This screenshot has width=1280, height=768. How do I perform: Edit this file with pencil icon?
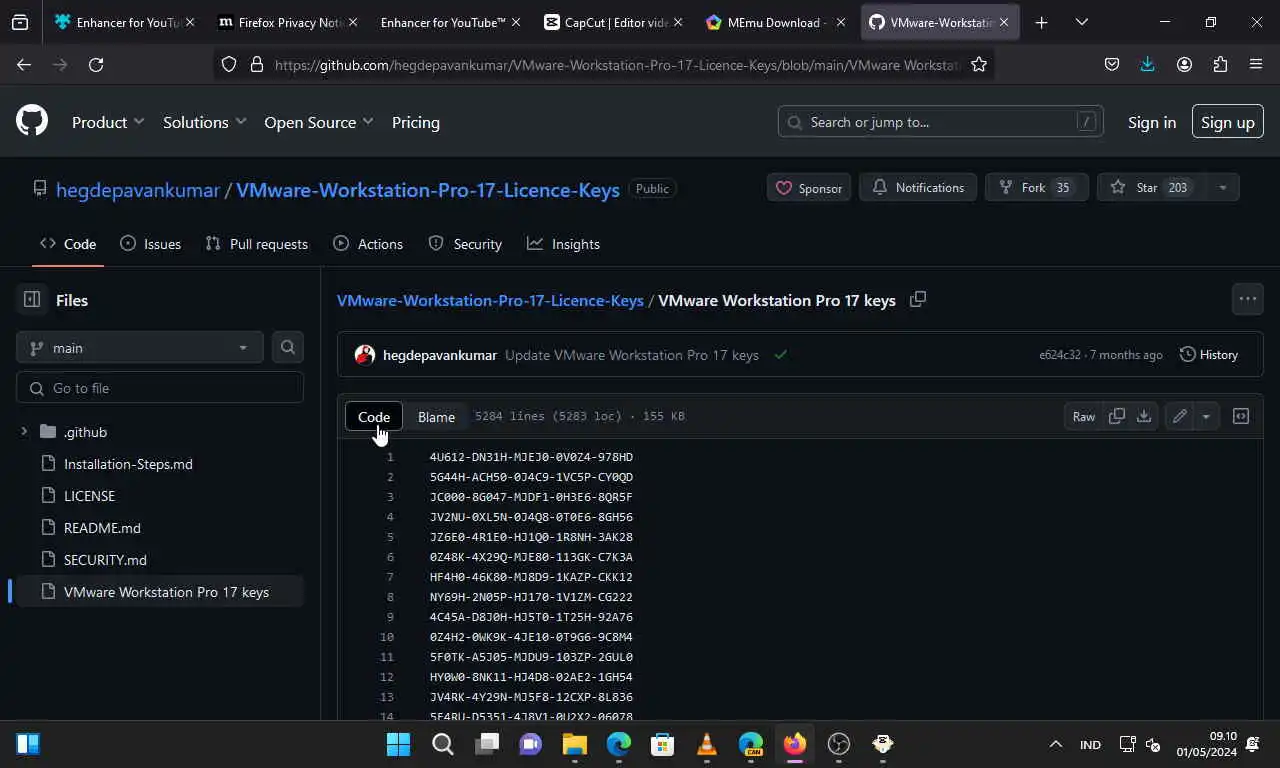[x=1180, y=416]
